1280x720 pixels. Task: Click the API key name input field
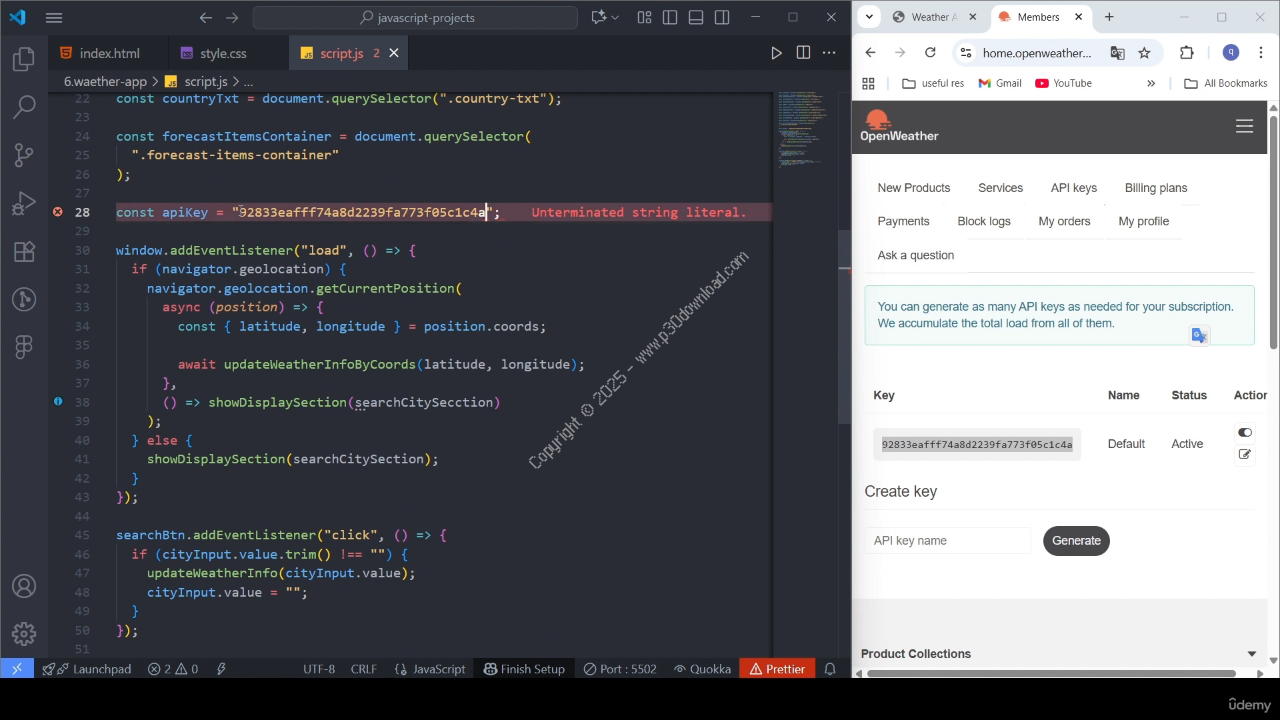(x=947, y=541)
